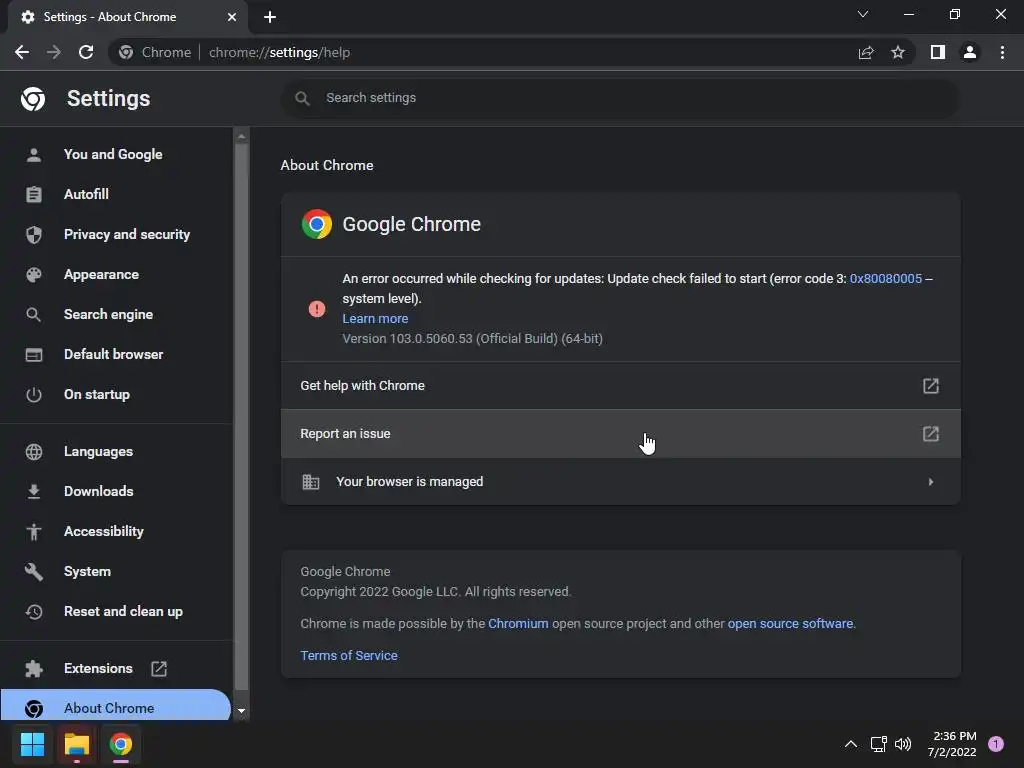The image size is (1024, 768).
Task: Click the On startup power icon
Action: tap(34, 394)
